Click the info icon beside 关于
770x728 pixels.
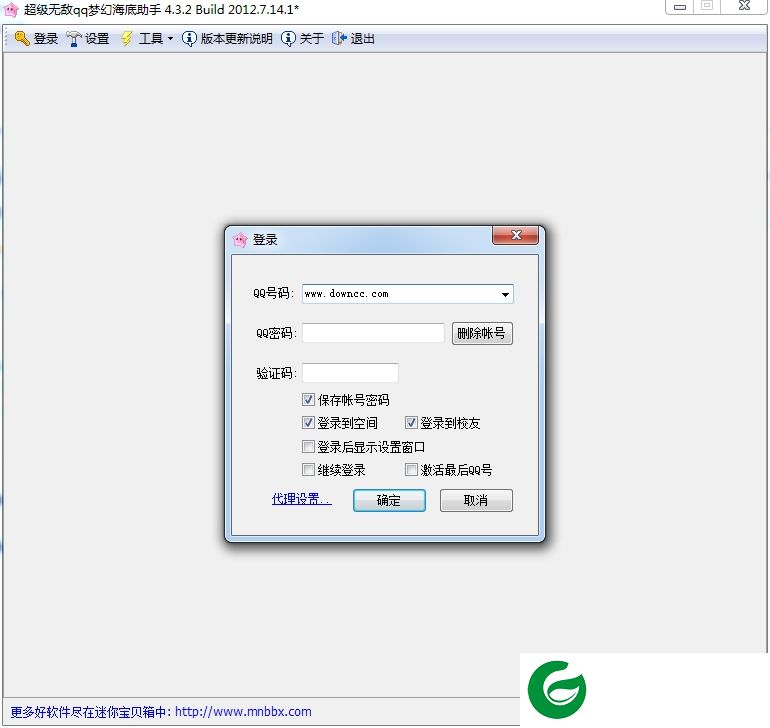click(x=288, y=38)
